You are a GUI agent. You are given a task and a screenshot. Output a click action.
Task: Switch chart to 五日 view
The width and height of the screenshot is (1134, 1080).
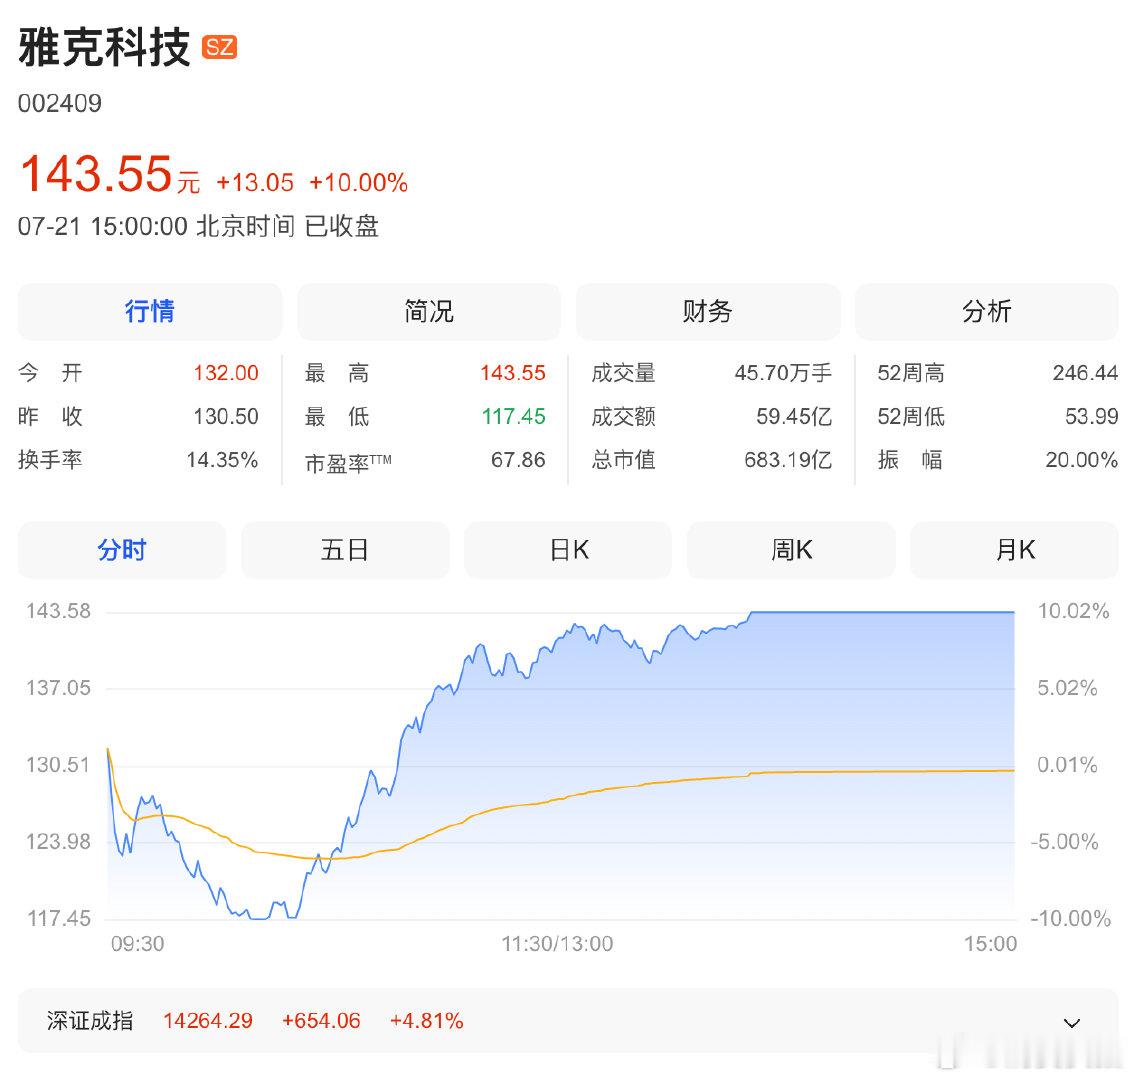[x=345, y=550]
